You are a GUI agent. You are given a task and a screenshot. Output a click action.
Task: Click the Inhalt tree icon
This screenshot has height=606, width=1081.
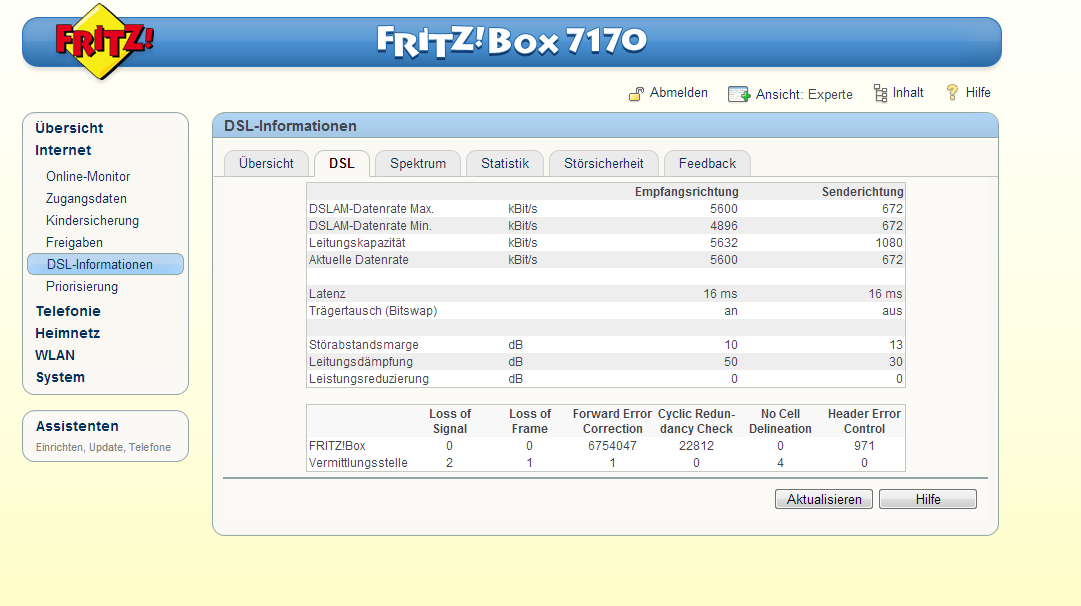[x=880, y=93]
